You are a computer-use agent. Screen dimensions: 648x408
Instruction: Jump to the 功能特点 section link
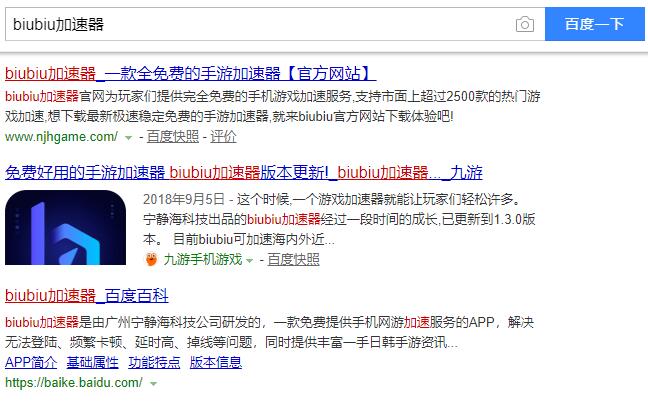click(x=154, y=363)
